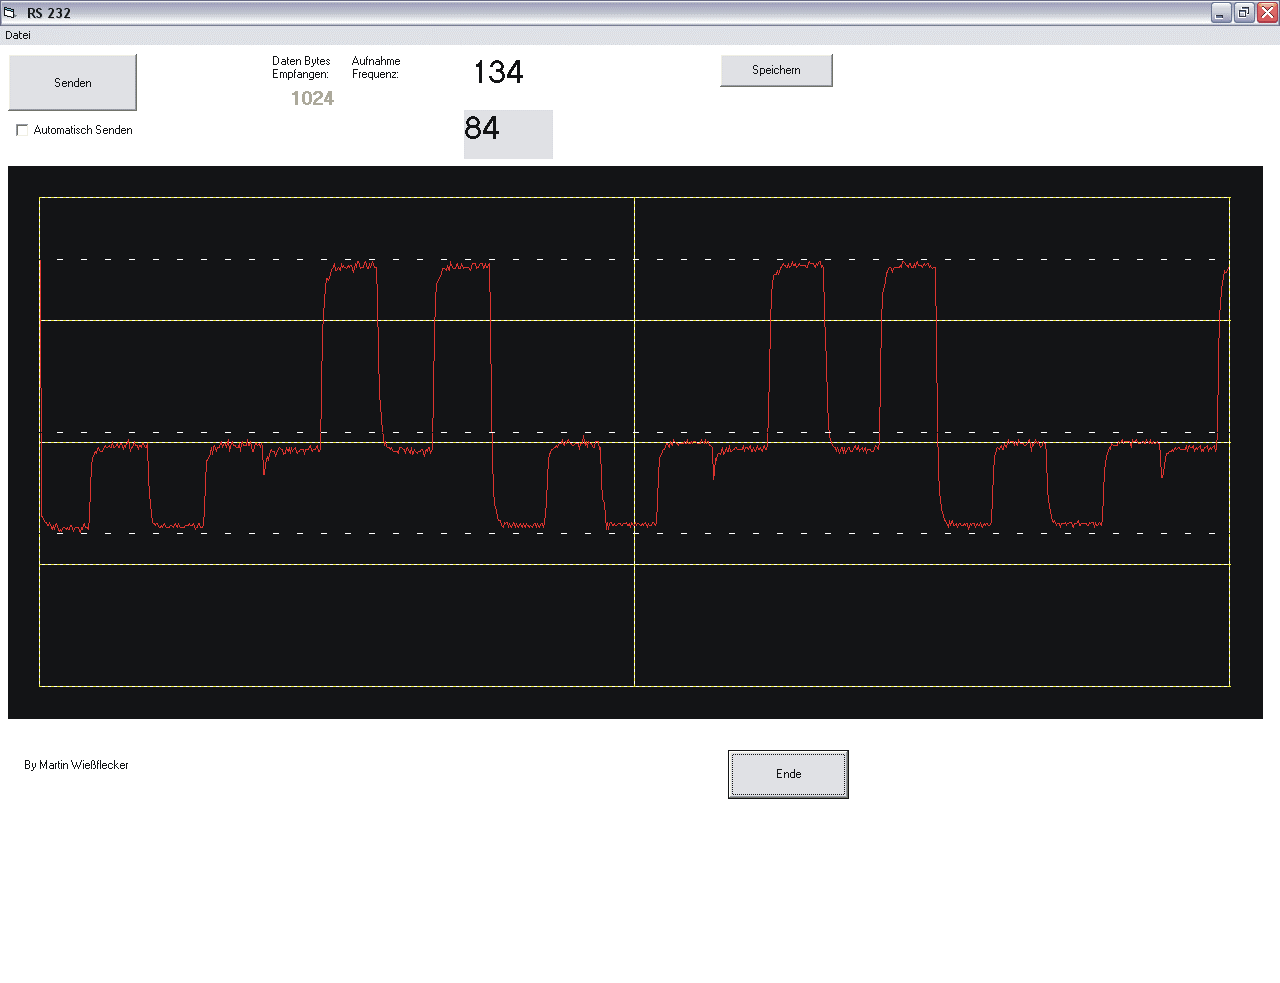The image size is (1280, 983).
Task: Click the Daten Bytes Empfangen label
Action: [x=301, y=67]
